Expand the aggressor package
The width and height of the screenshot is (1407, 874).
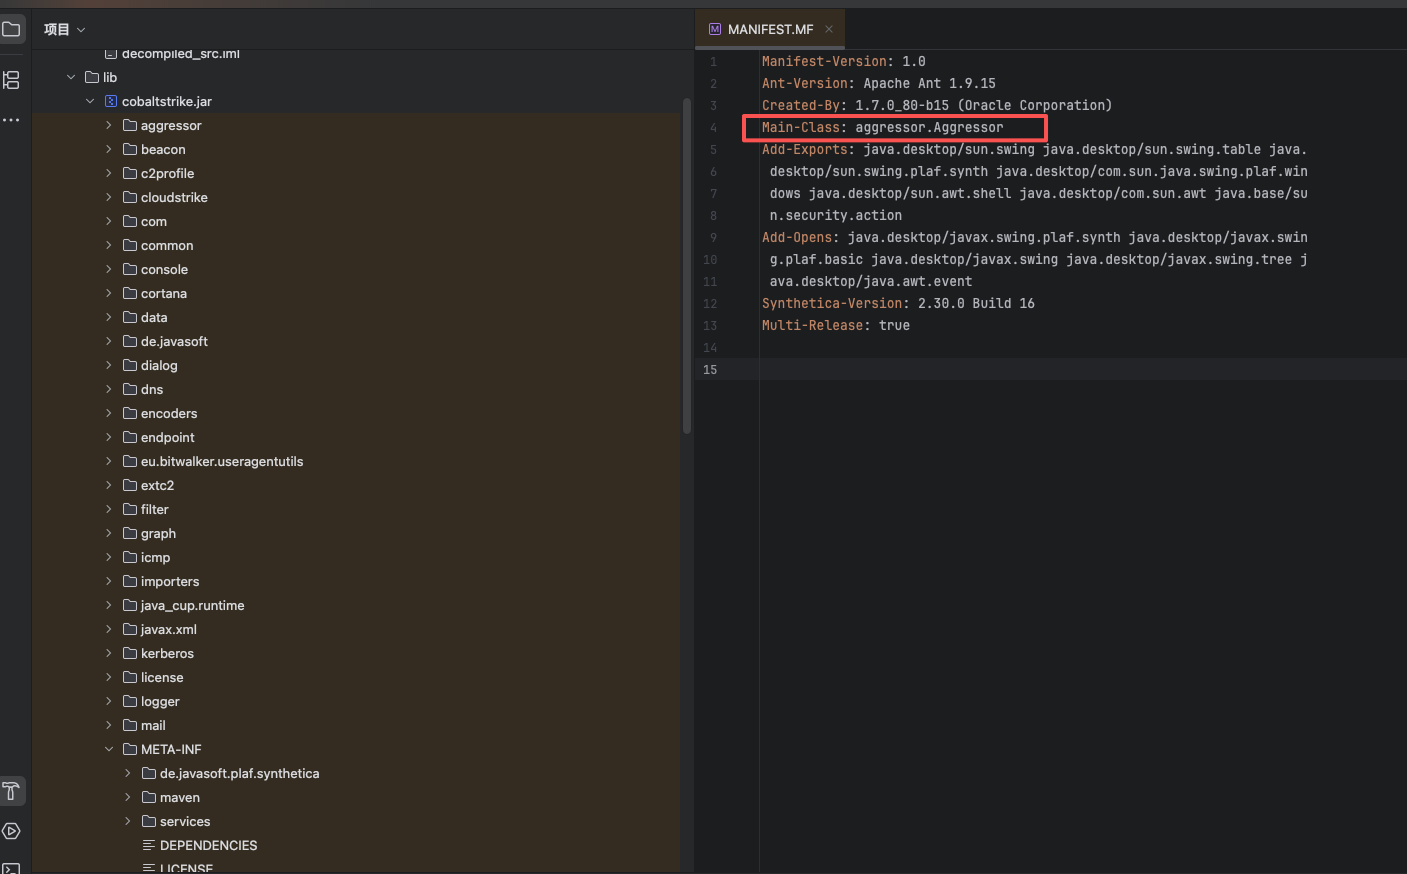tap(109, 125)
